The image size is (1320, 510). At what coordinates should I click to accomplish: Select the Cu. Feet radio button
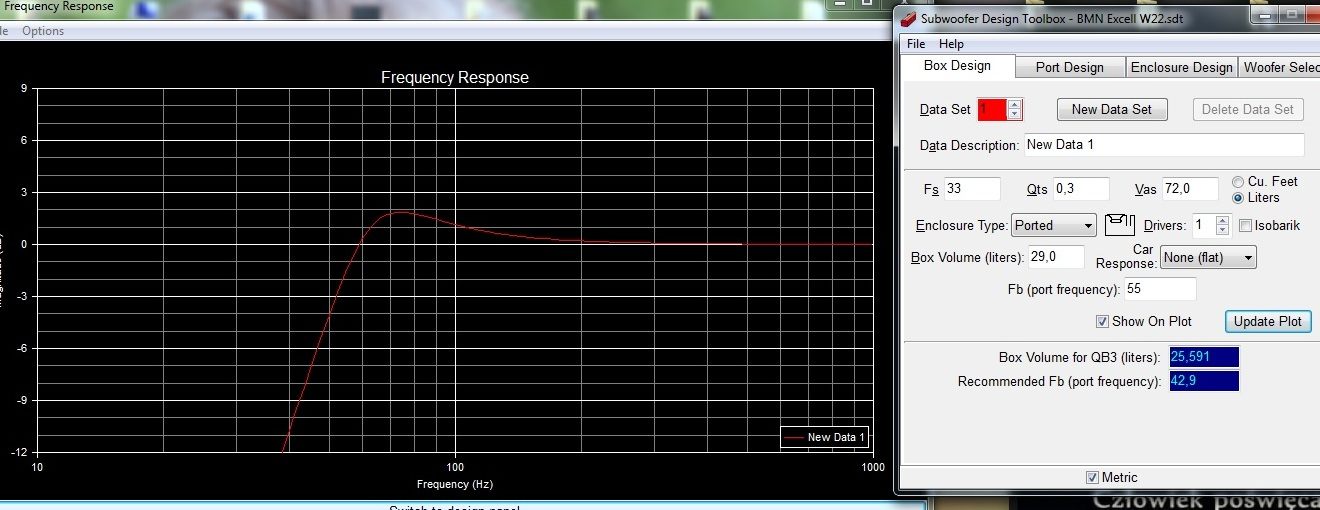(1238, 182)
